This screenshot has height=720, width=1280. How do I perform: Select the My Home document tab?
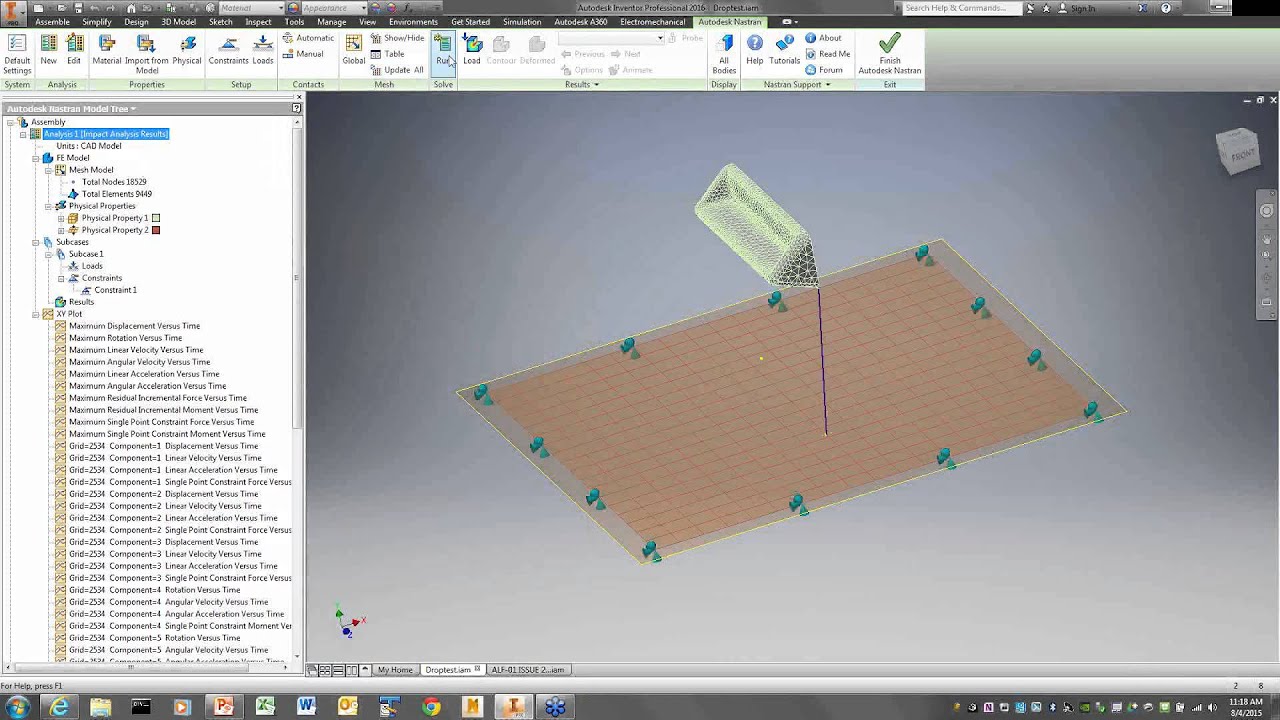[x=395, y=670]
